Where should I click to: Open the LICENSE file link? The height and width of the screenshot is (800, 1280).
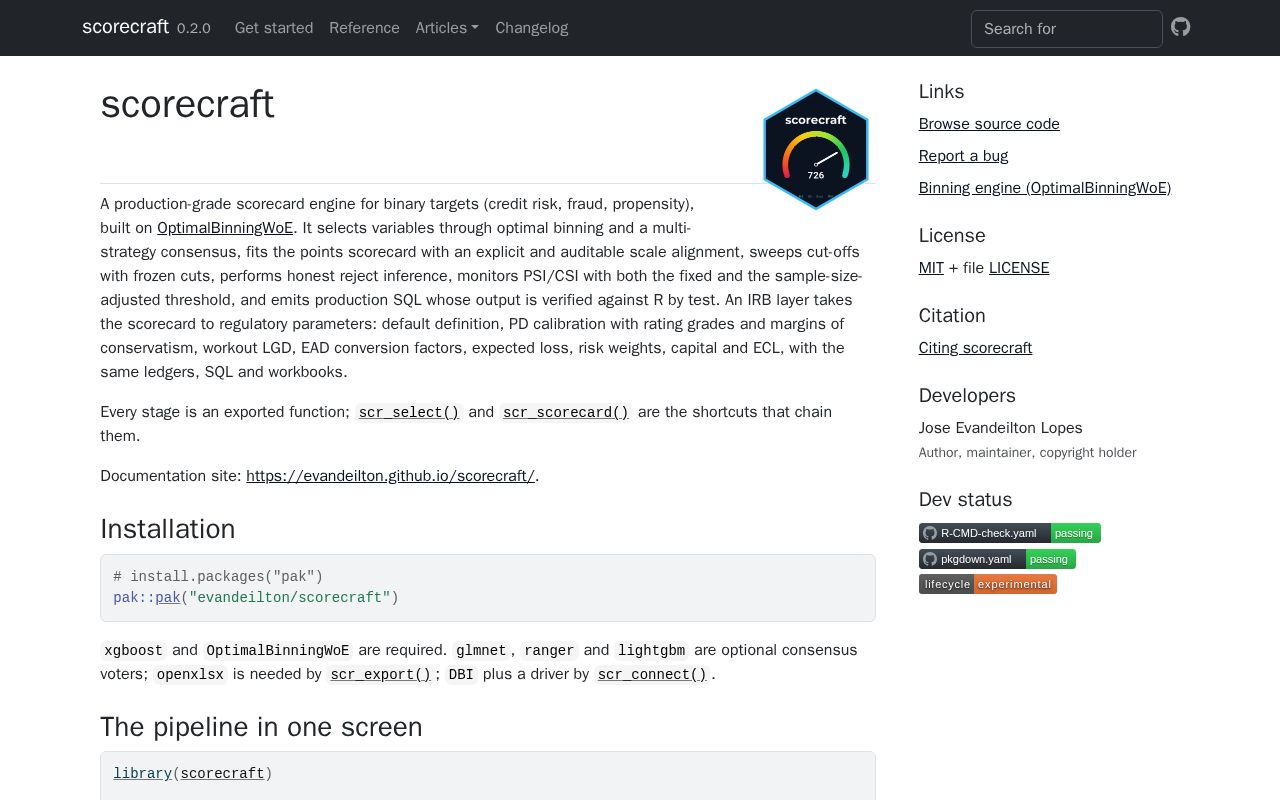1019,268
